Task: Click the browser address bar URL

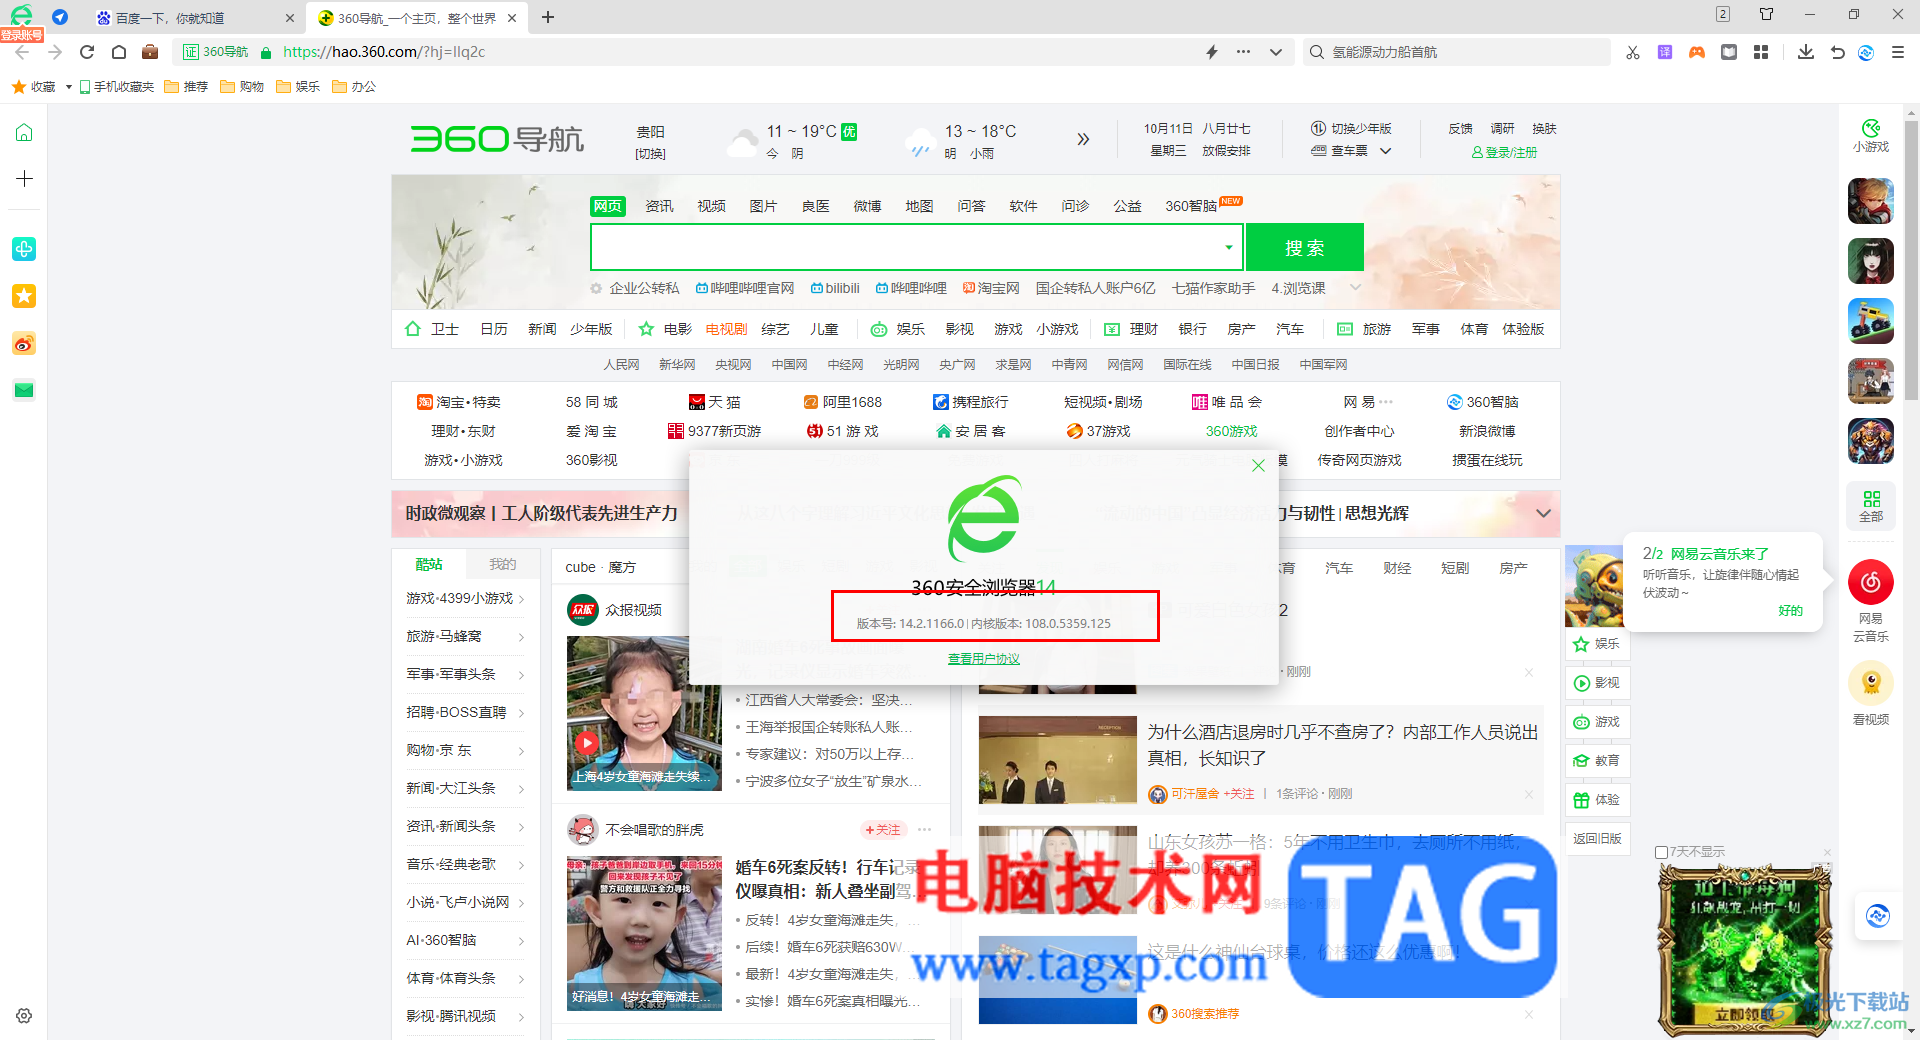Action: click(x=384, y=52)
